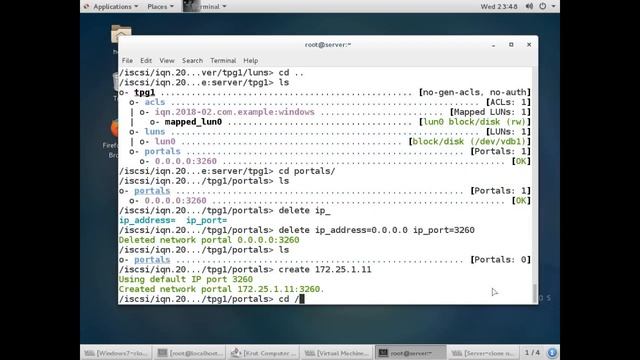
Task: Close the root@server terminal window
Action: 529,45
